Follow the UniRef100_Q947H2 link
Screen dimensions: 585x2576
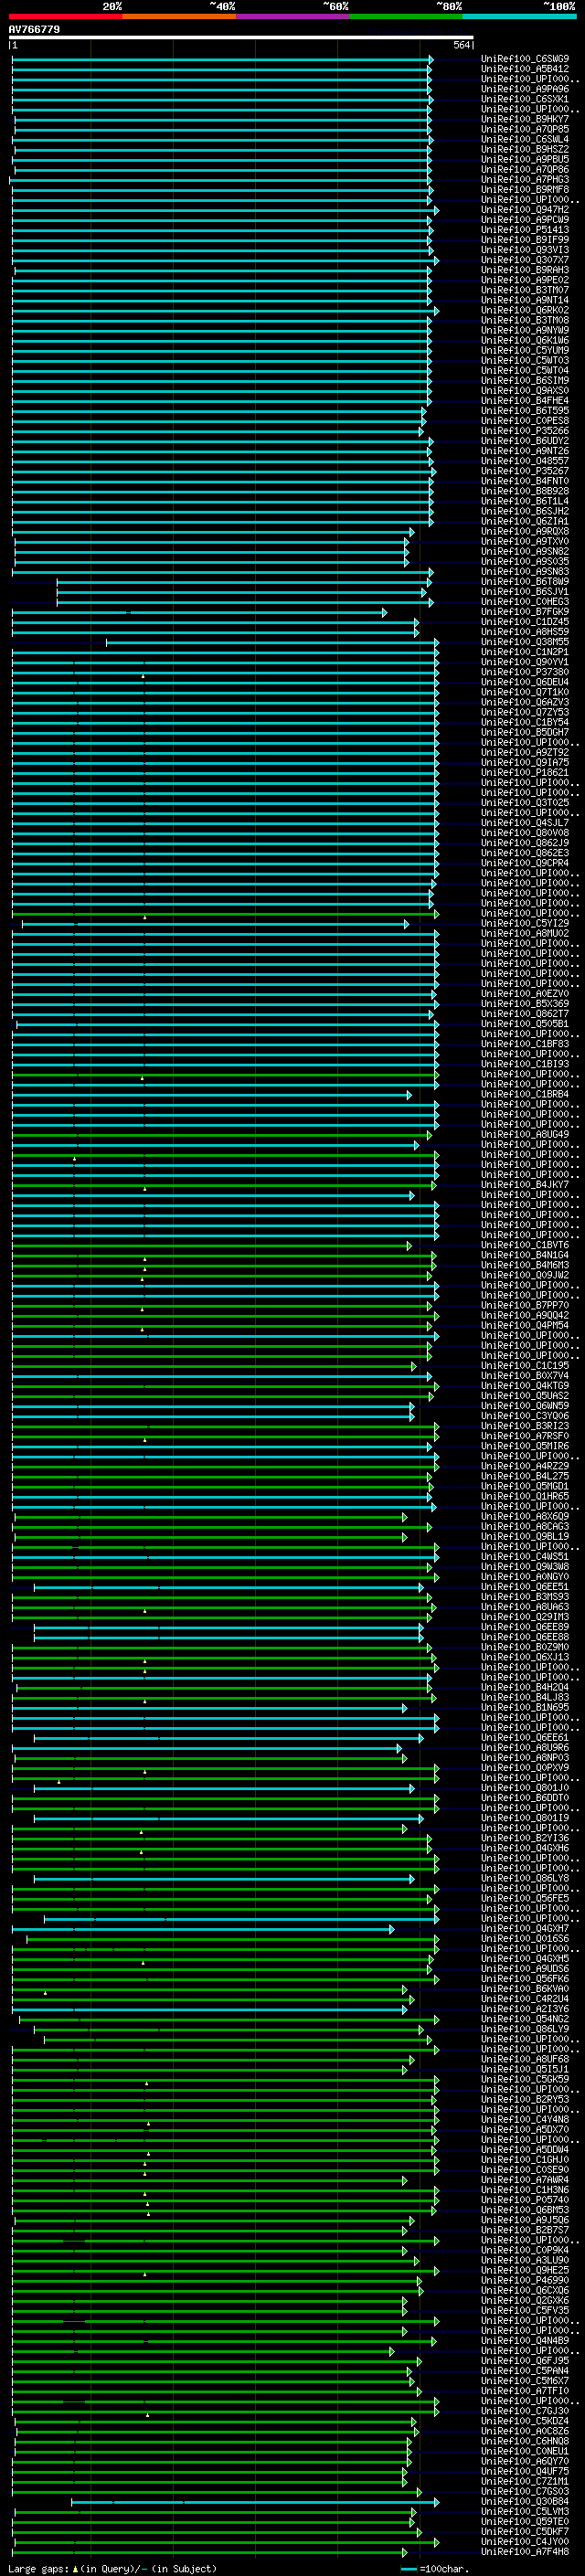525,210
